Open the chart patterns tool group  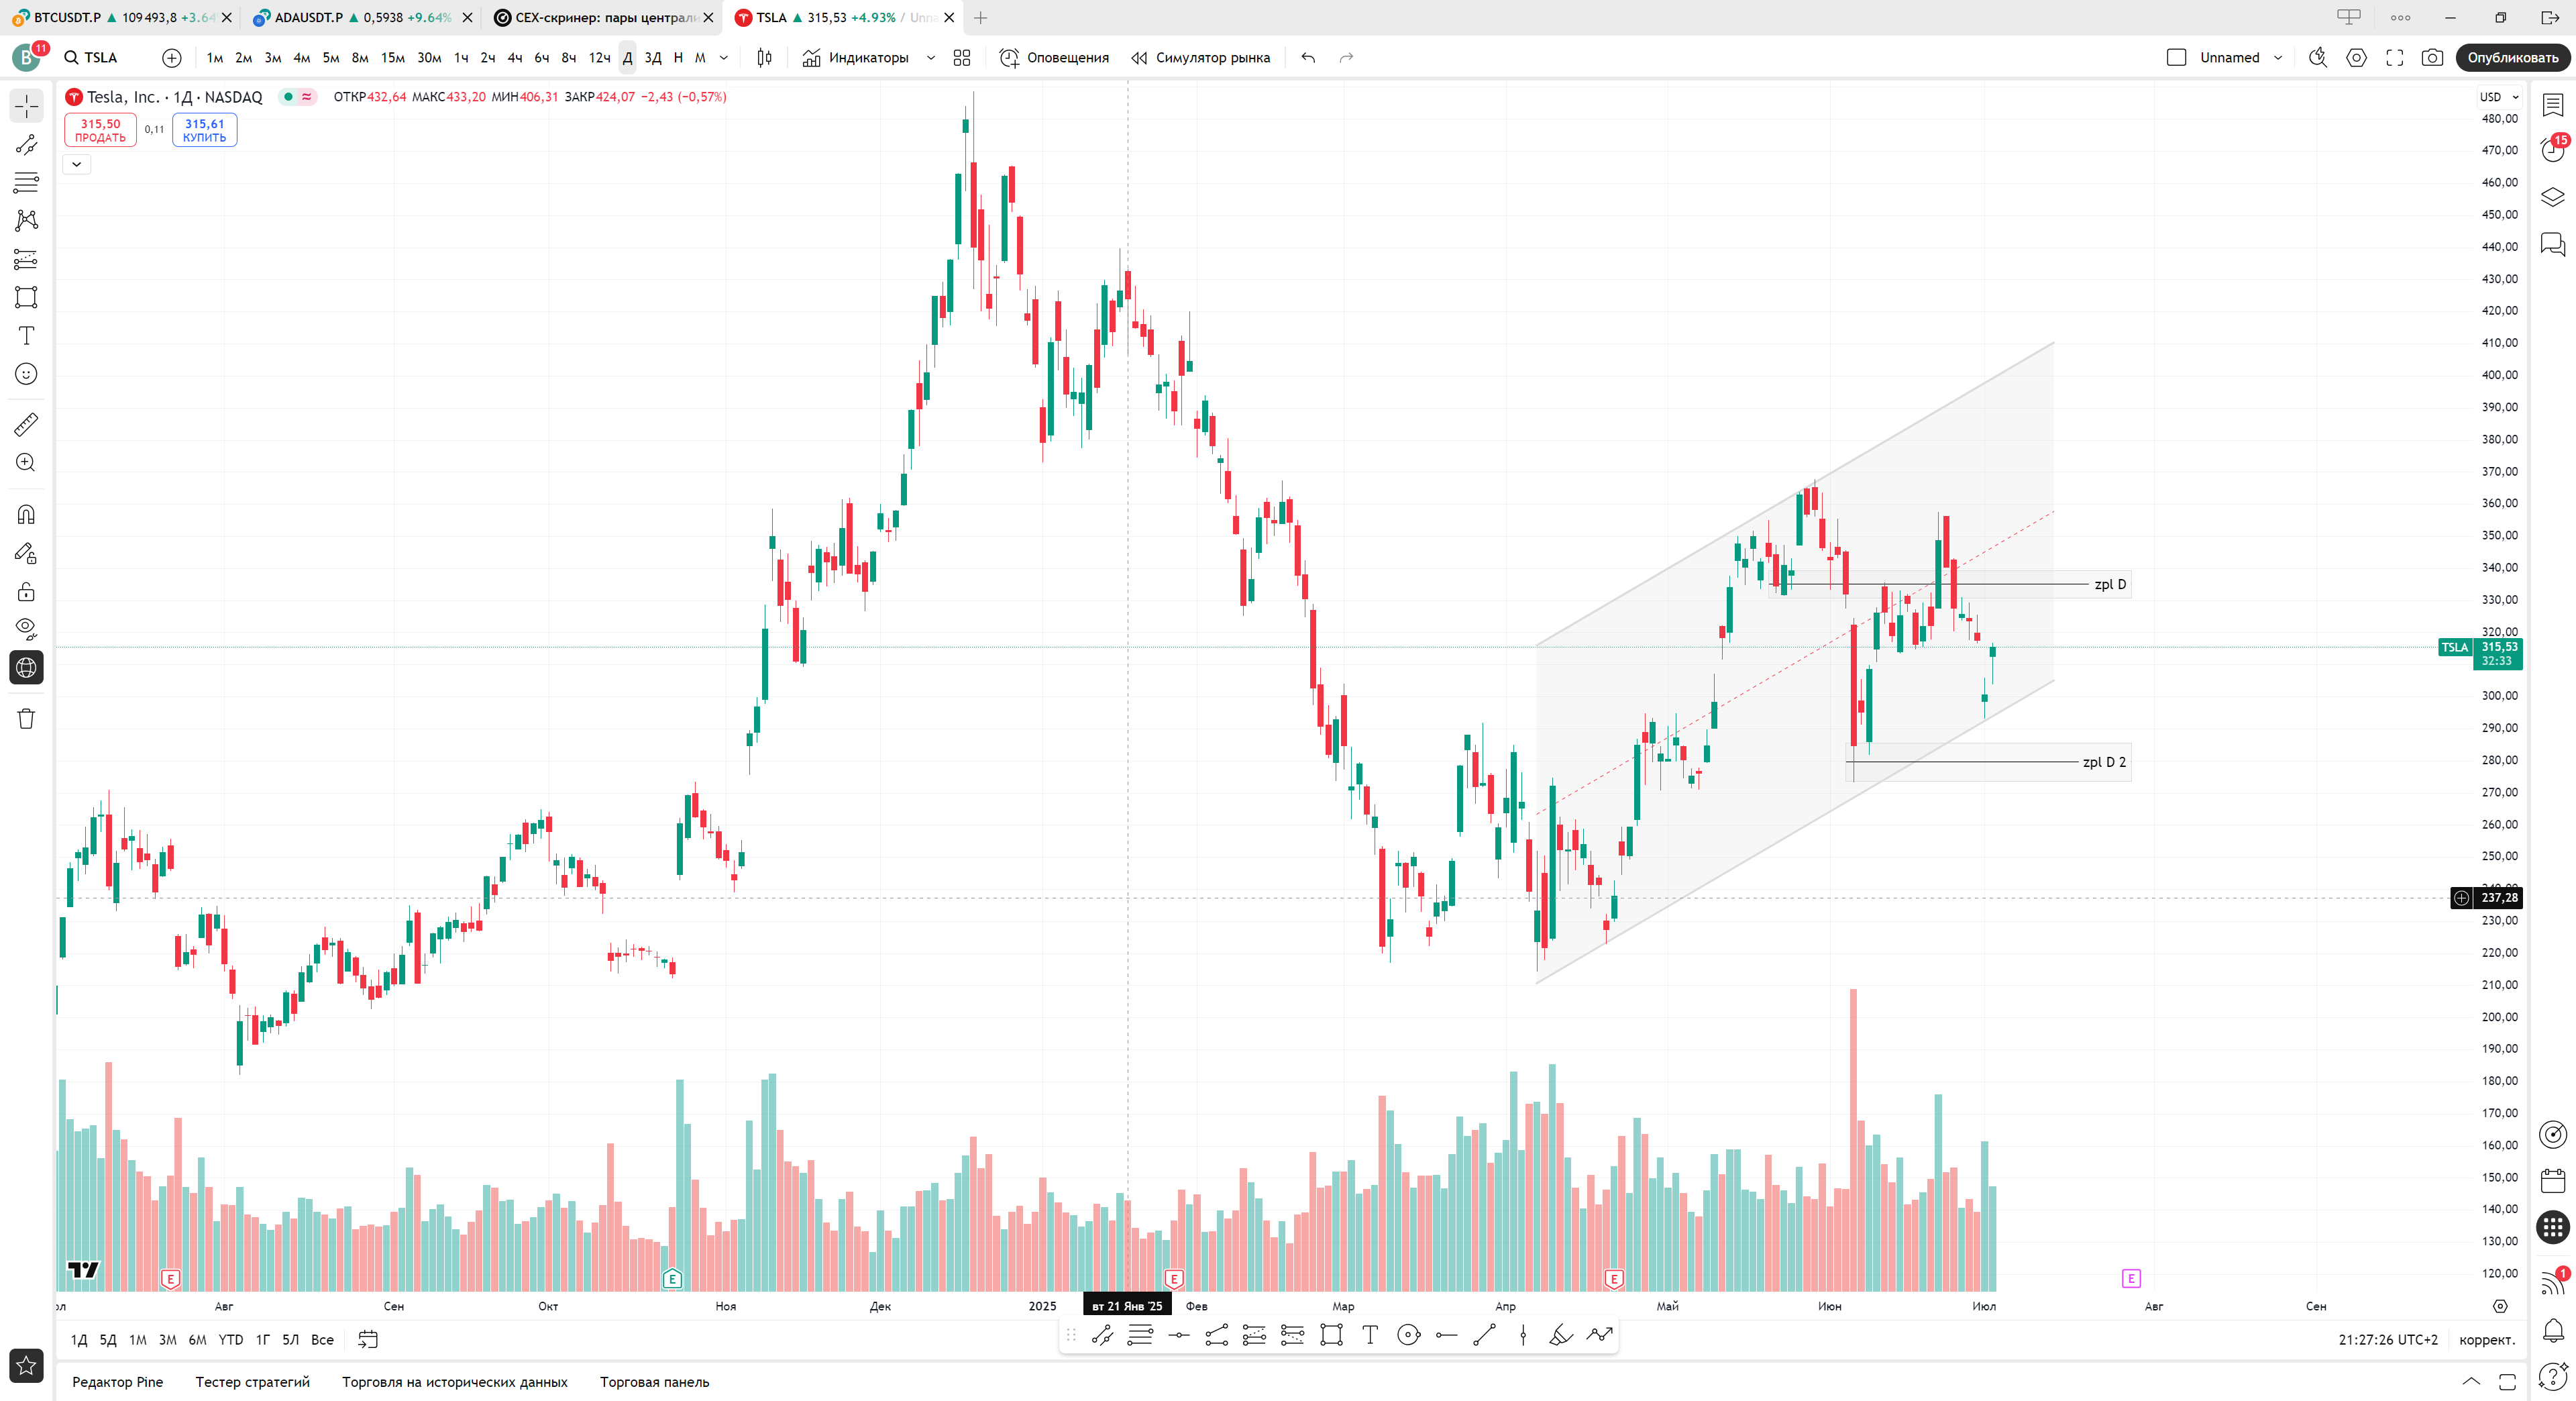pyautogui.click(x=26, y=220)
